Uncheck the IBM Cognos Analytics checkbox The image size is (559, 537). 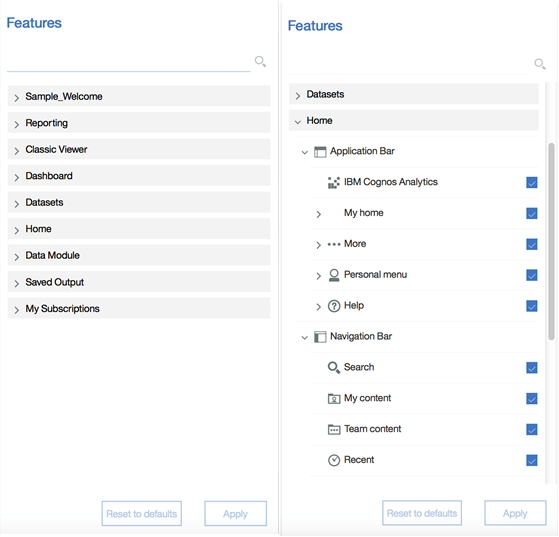(532, 183)
